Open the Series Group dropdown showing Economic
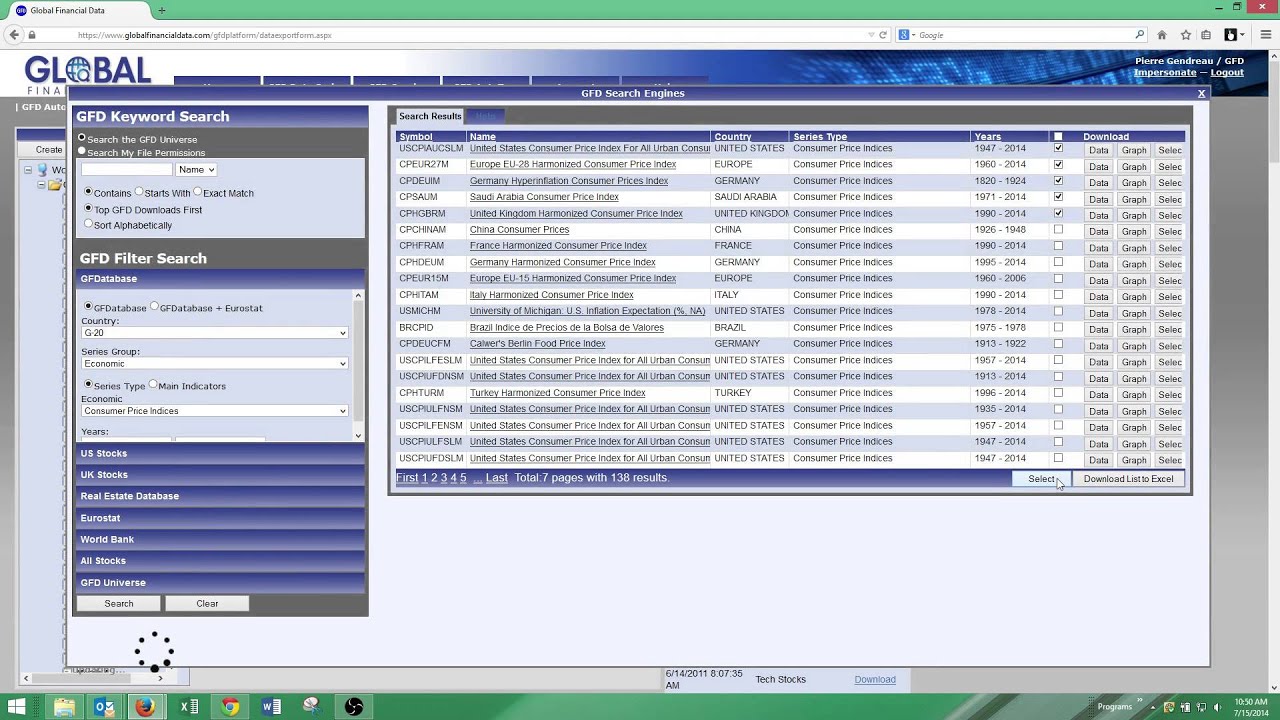The image size is (1280, 720). pyautogui.click(x=215, y=364)
